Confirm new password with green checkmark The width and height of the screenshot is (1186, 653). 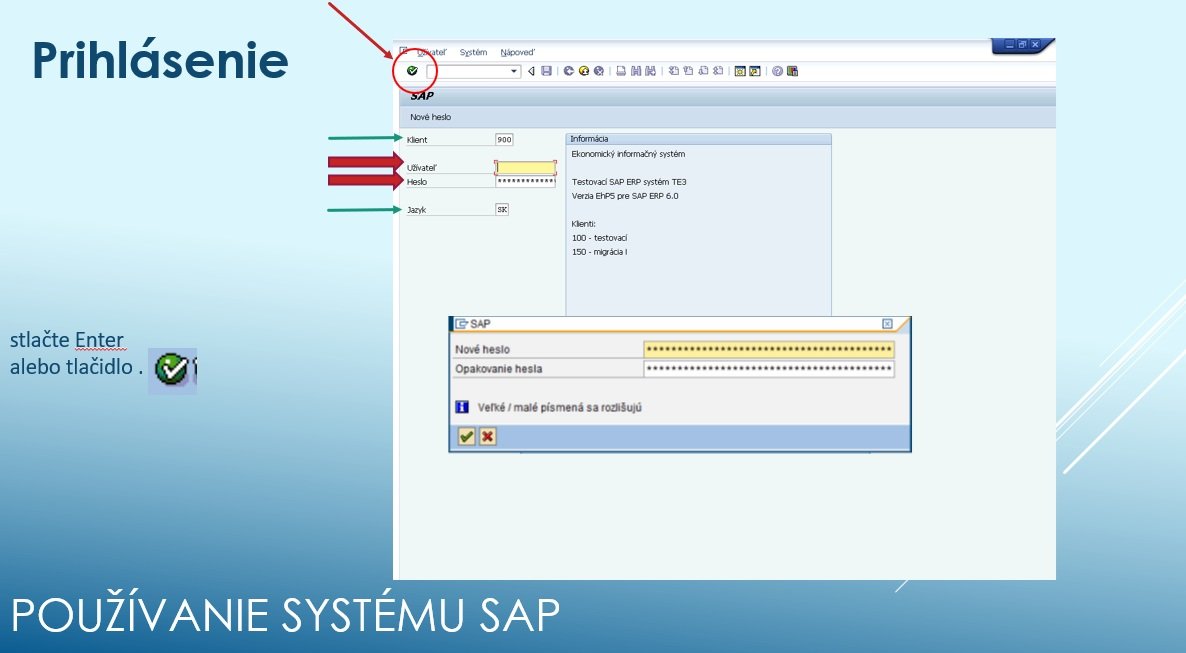[466, 436]
